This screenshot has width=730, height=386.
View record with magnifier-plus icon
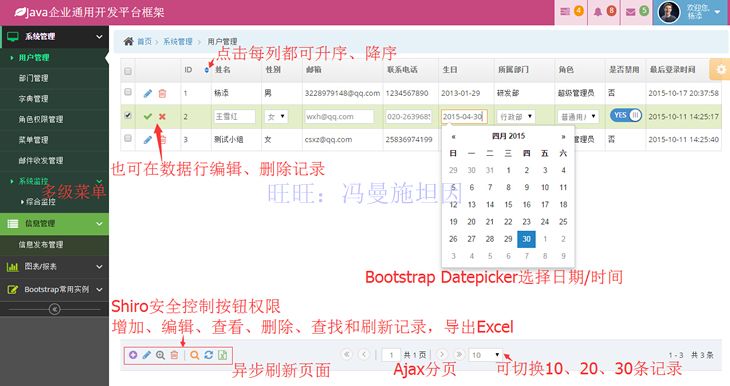160,355
